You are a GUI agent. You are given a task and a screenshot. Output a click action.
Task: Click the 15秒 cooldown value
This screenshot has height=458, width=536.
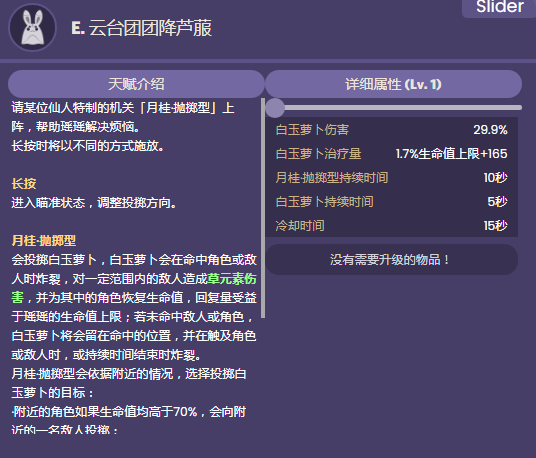point(495,226)
